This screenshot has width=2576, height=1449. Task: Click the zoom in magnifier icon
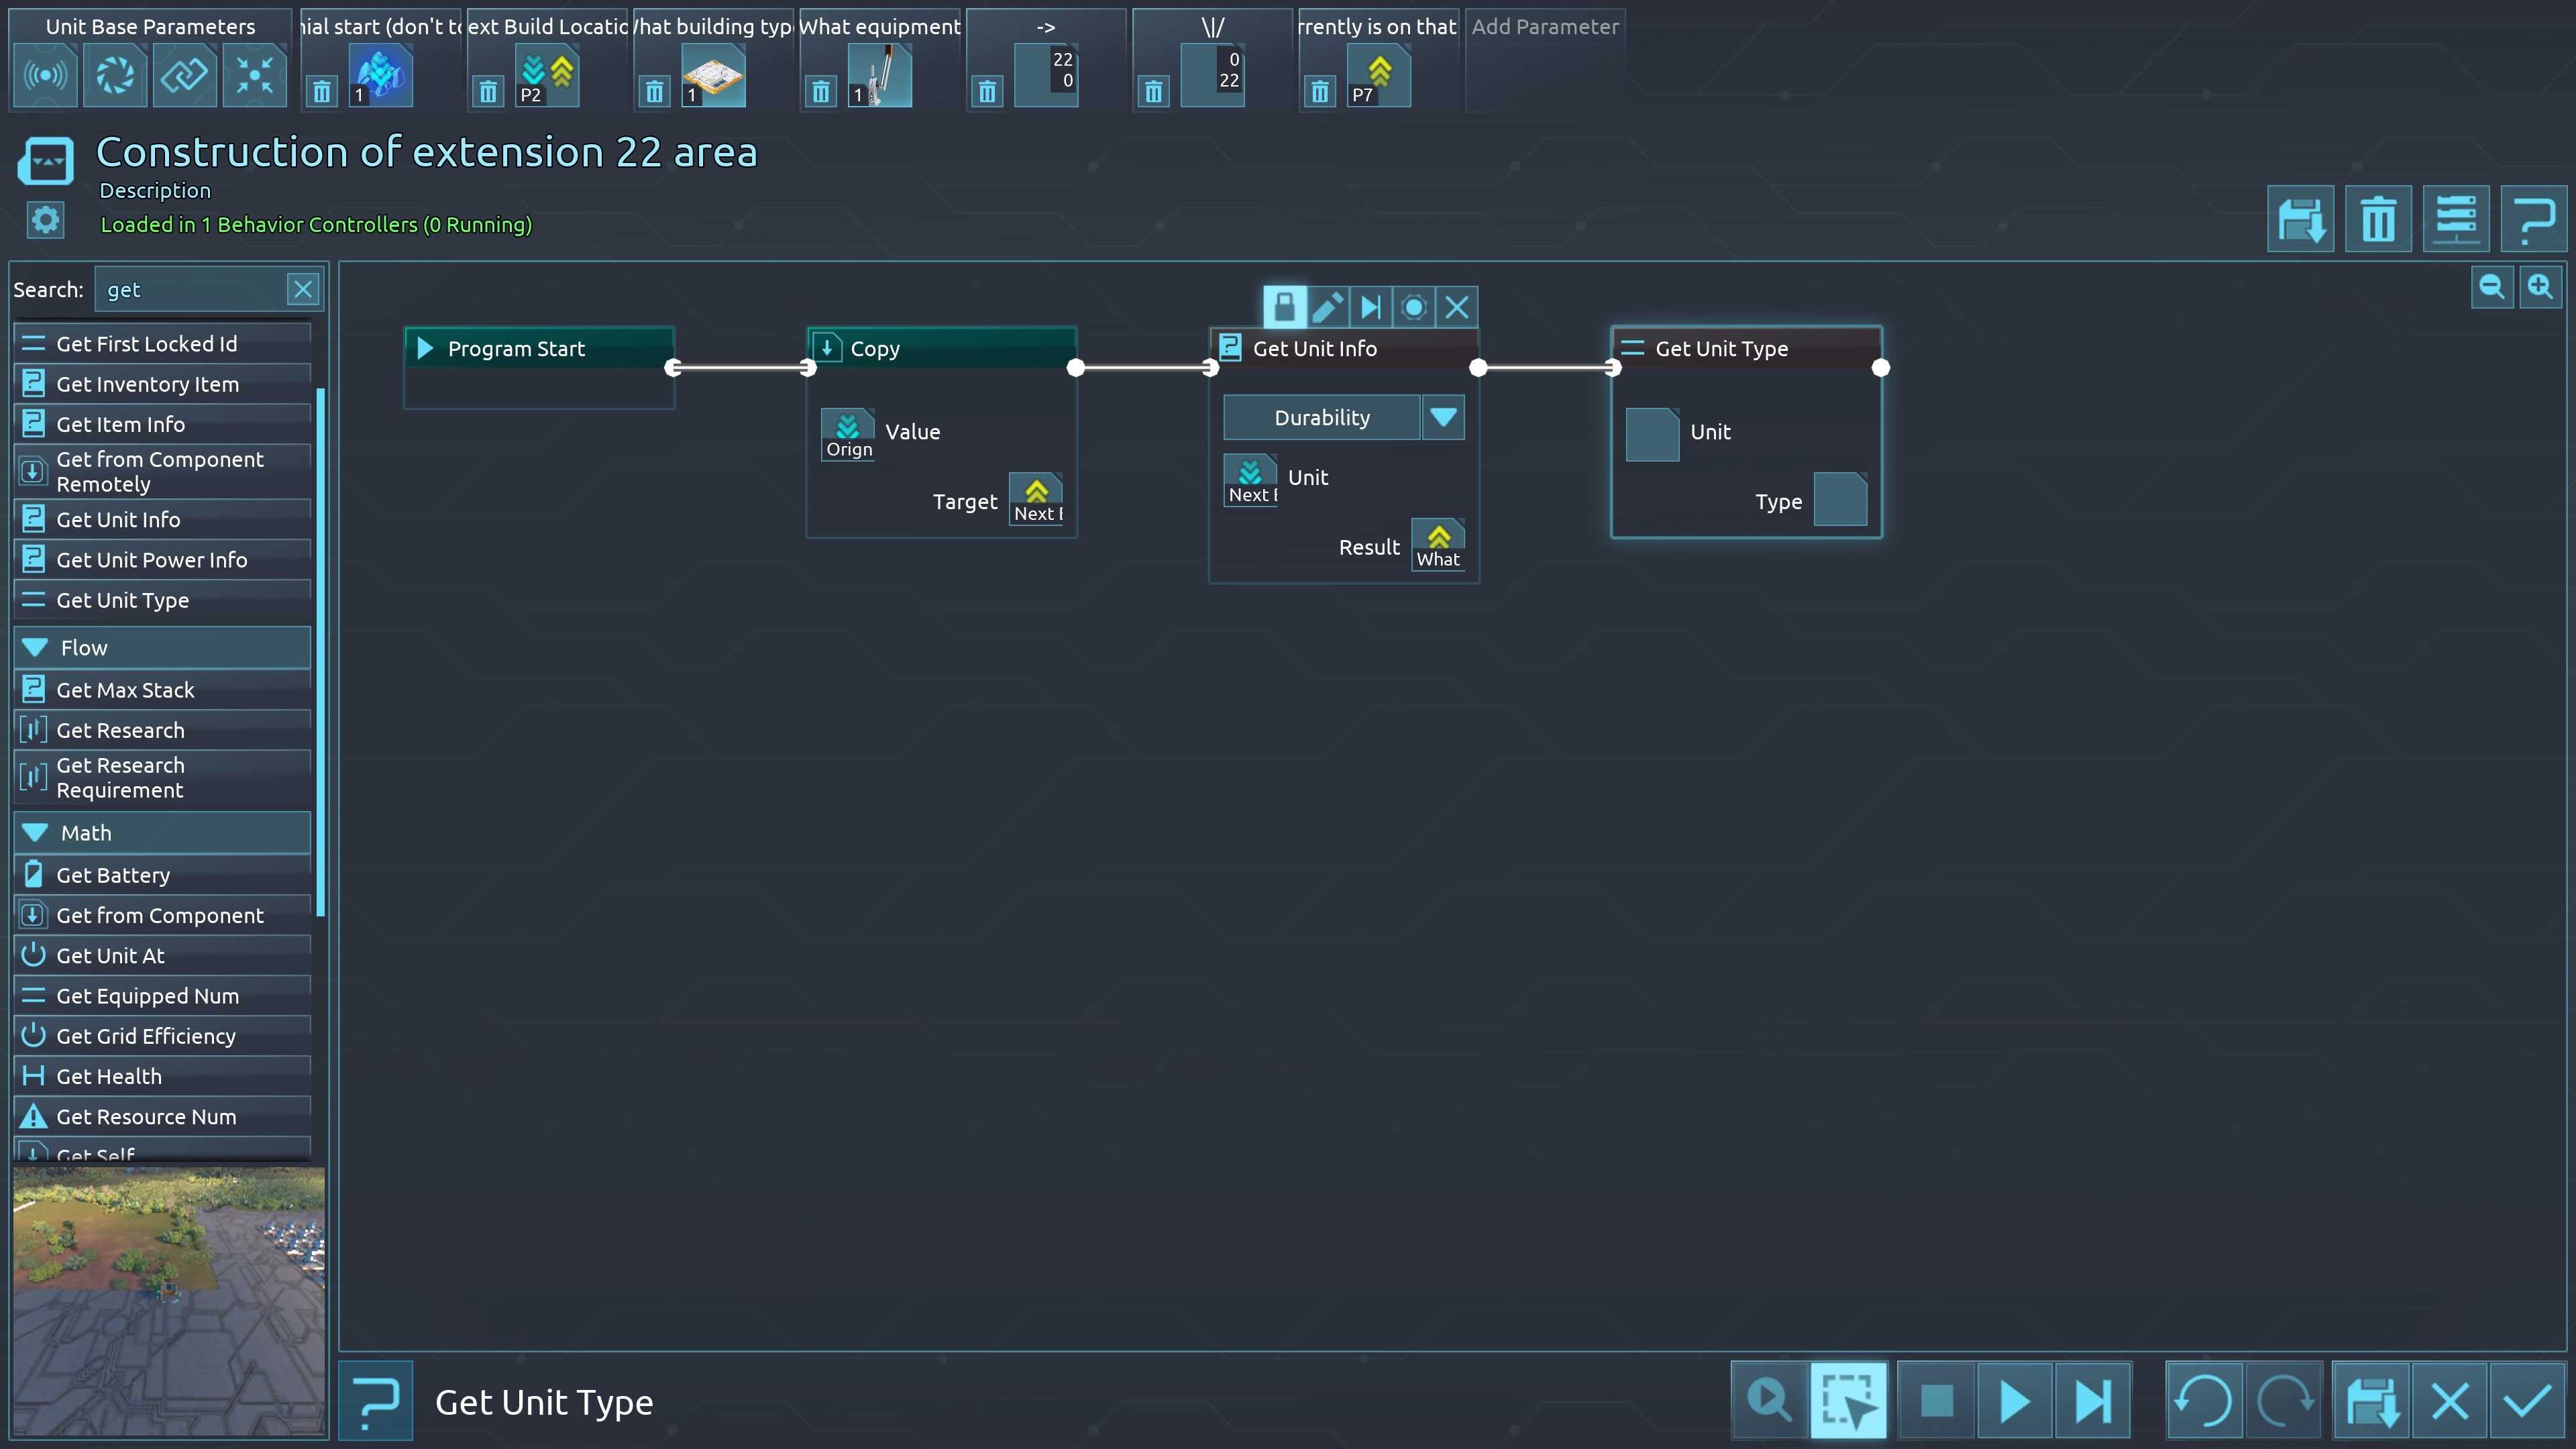tap(2540, 288)
